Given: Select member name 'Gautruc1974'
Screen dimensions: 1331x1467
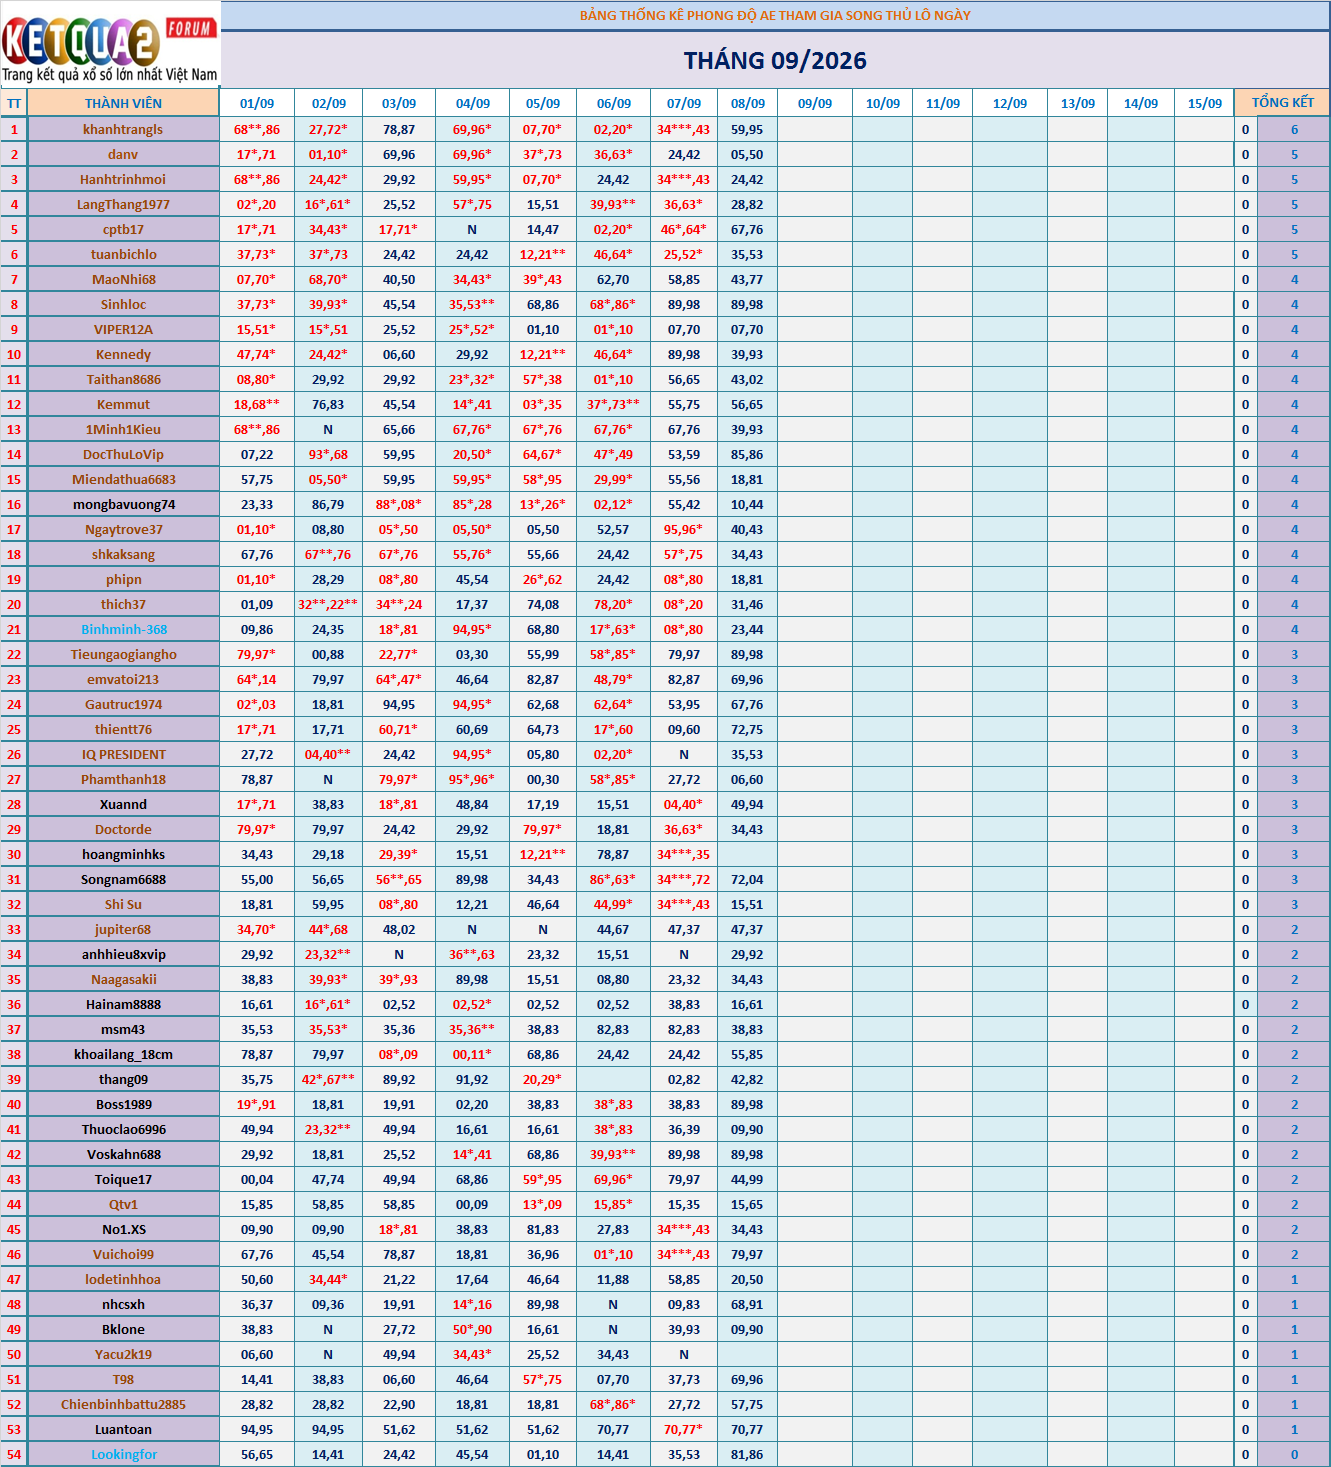Looking at the screenshot, I should pos(123,705).
